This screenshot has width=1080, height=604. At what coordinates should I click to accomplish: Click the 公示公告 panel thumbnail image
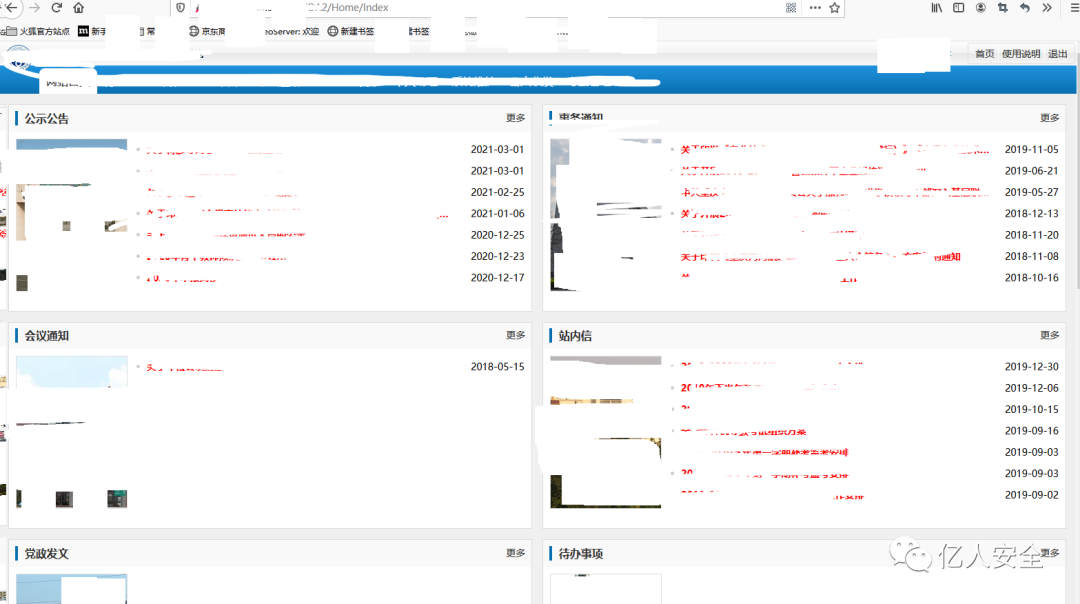coord(72,215)
